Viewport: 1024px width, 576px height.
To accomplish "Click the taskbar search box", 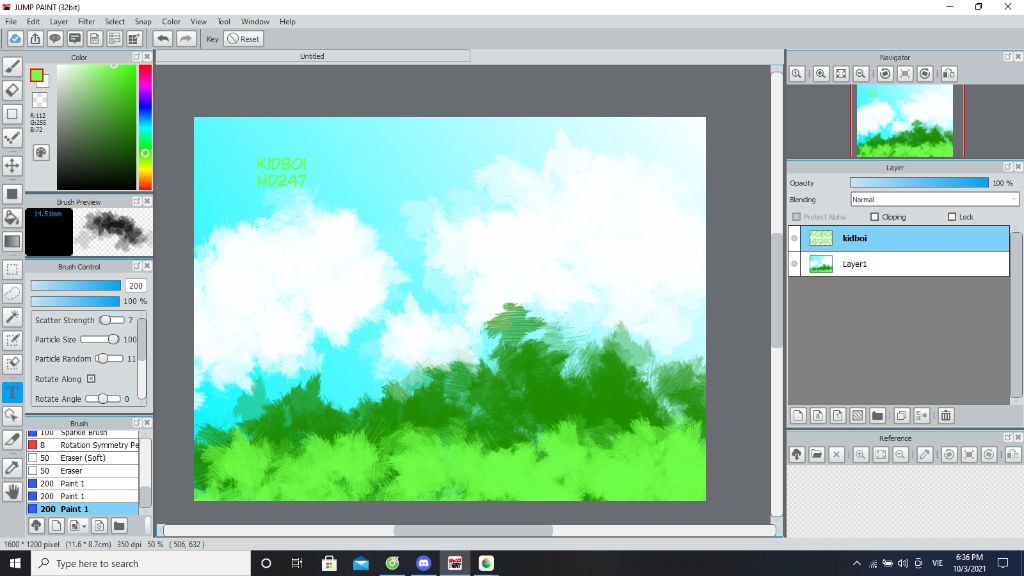I will click(141, 563).
